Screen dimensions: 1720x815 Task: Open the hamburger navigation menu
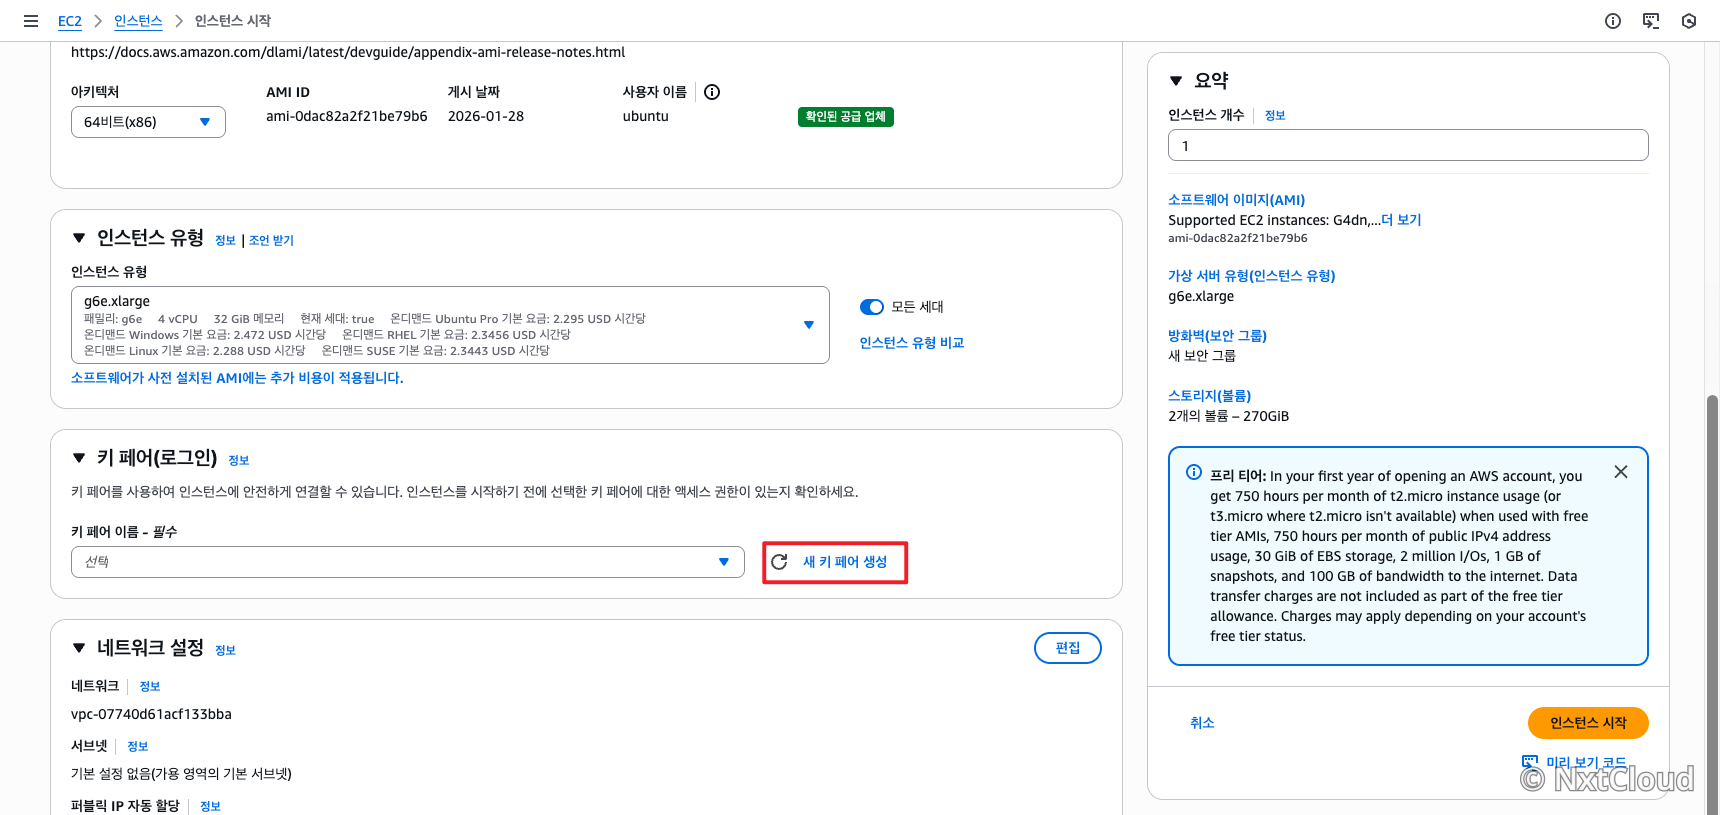coord(31,21)
